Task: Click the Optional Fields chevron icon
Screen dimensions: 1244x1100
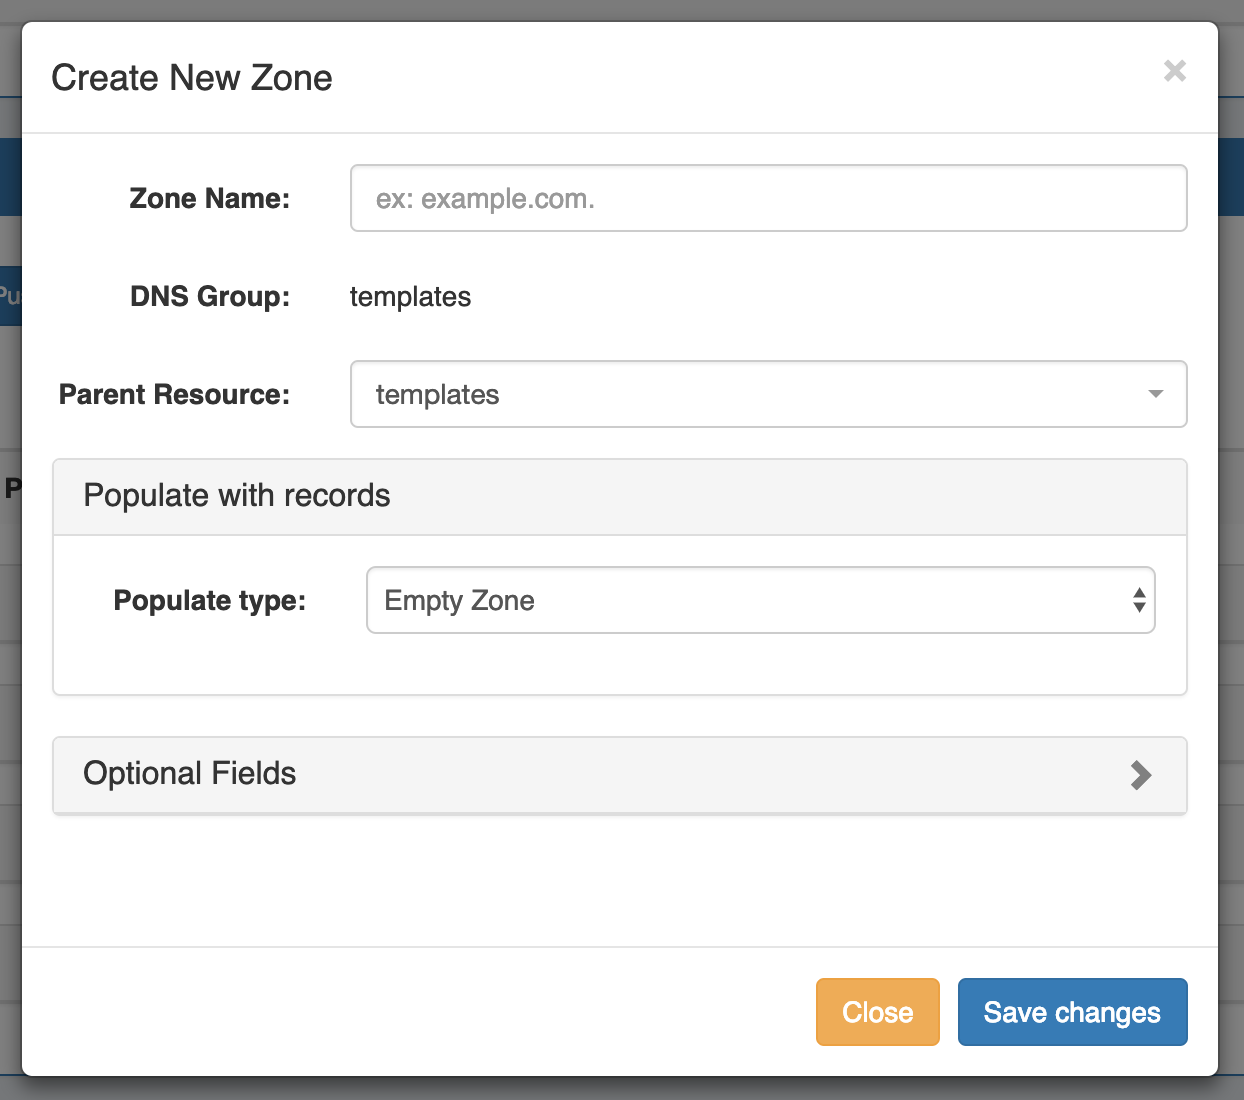Action: tap(1141, 775)
